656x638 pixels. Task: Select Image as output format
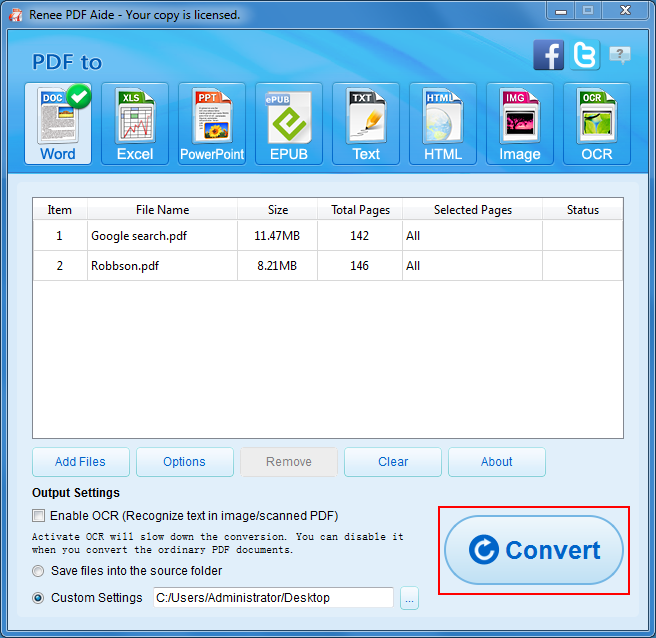pos(520,124)
